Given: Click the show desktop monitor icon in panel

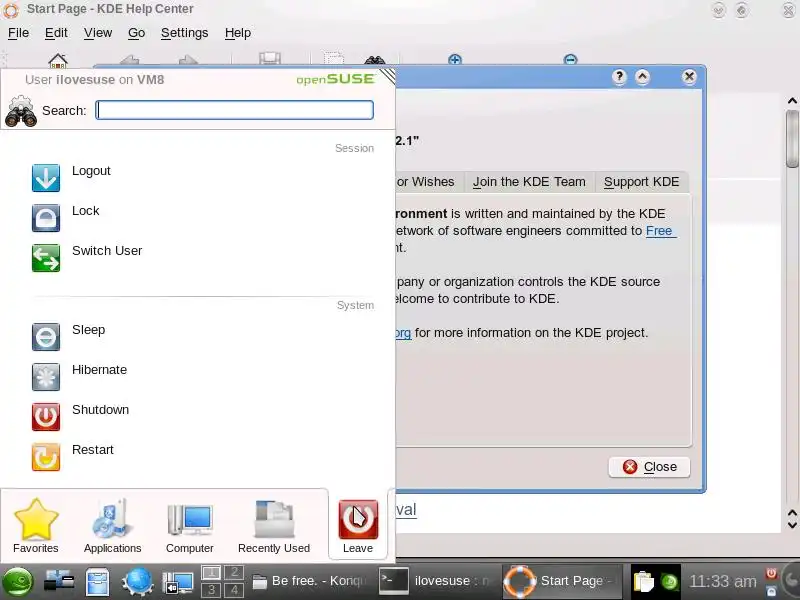Looking at the screenshot, I should coord(178,583).
